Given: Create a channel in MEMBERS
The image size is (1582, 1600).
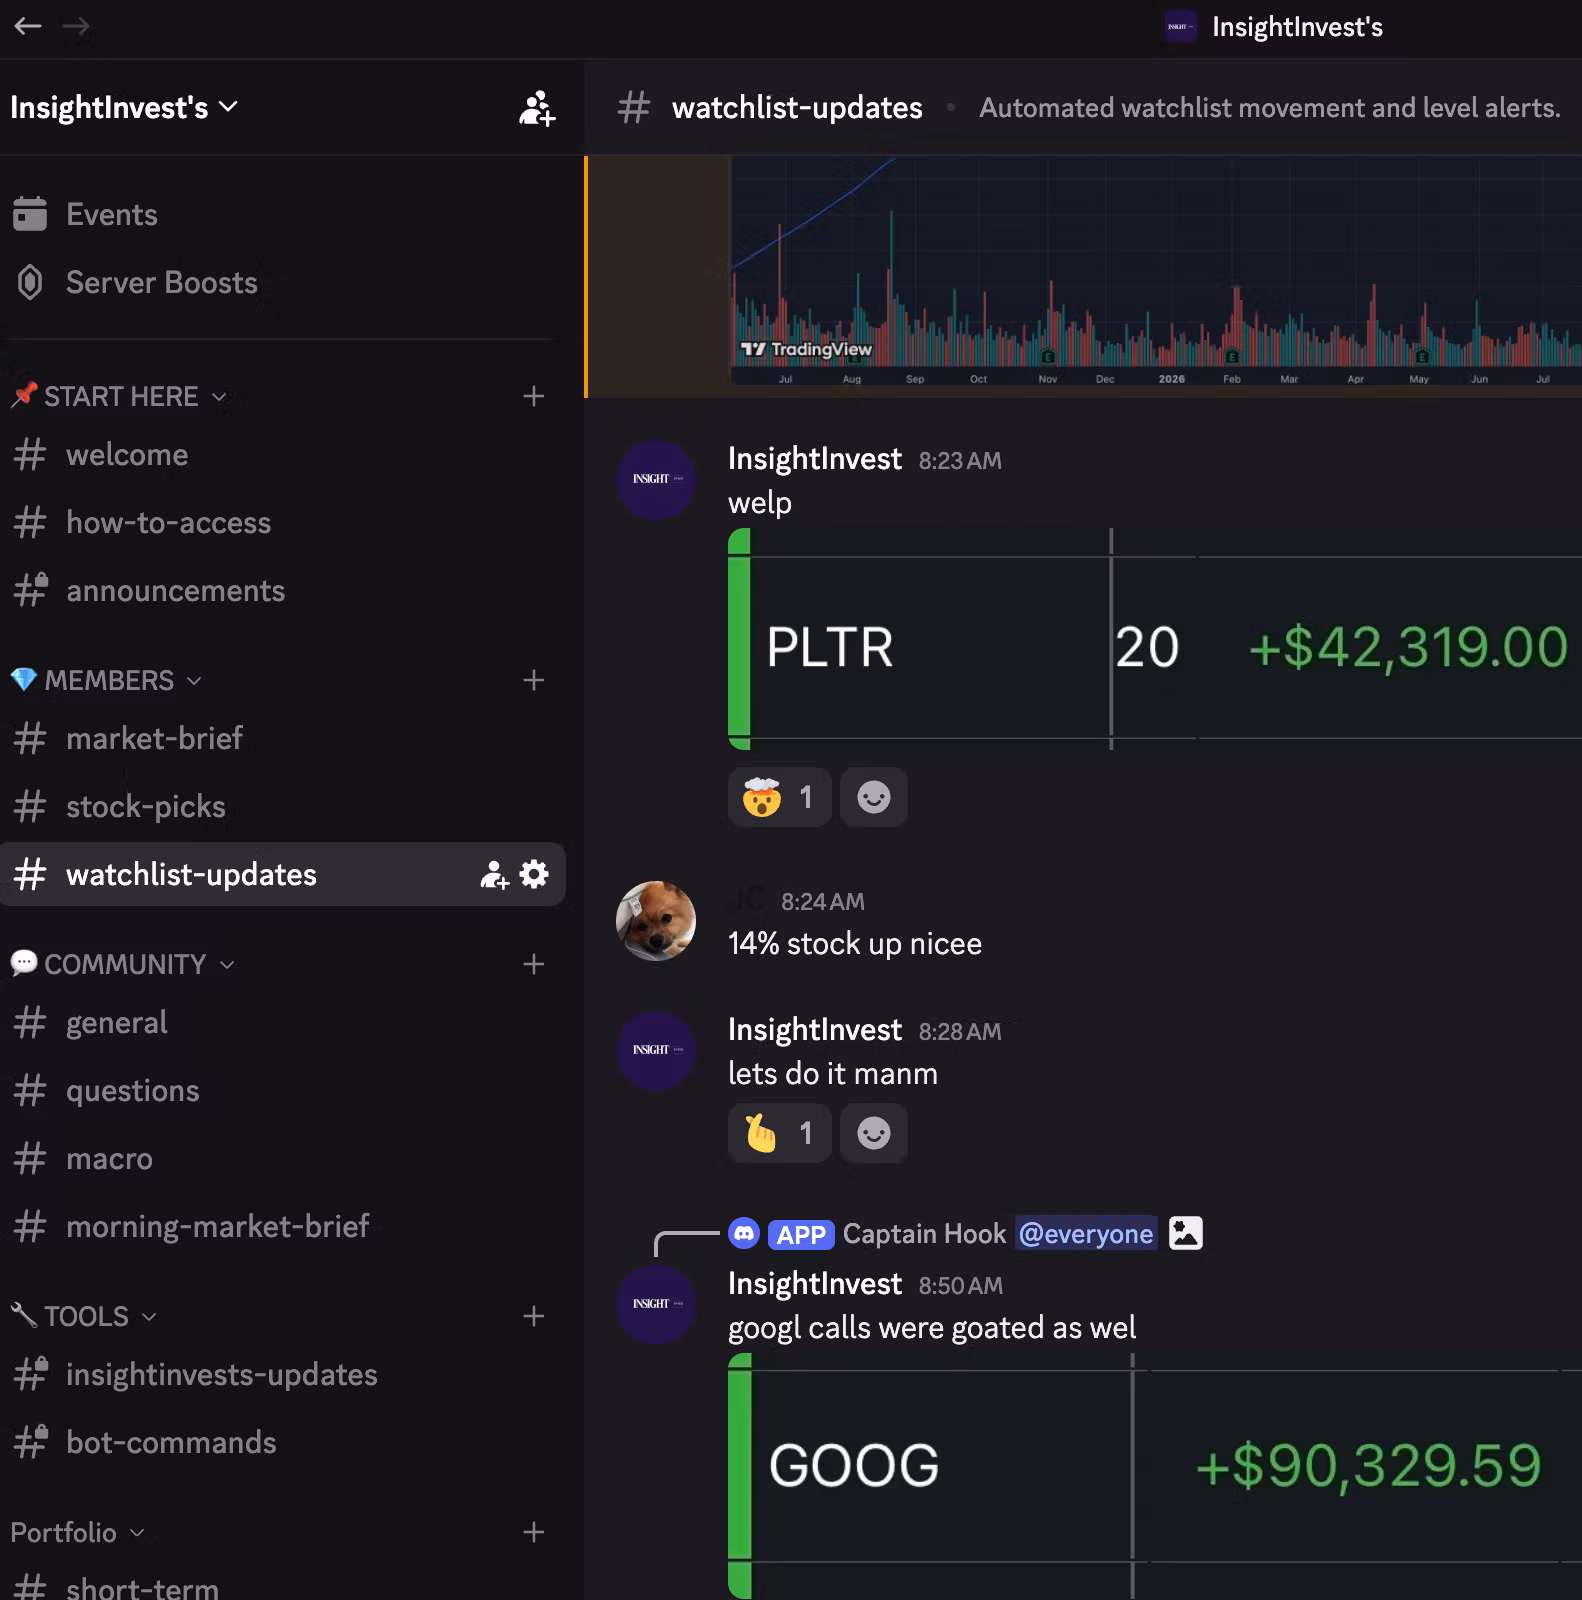Looking at the screenshot, I should (x=534, y=680).
